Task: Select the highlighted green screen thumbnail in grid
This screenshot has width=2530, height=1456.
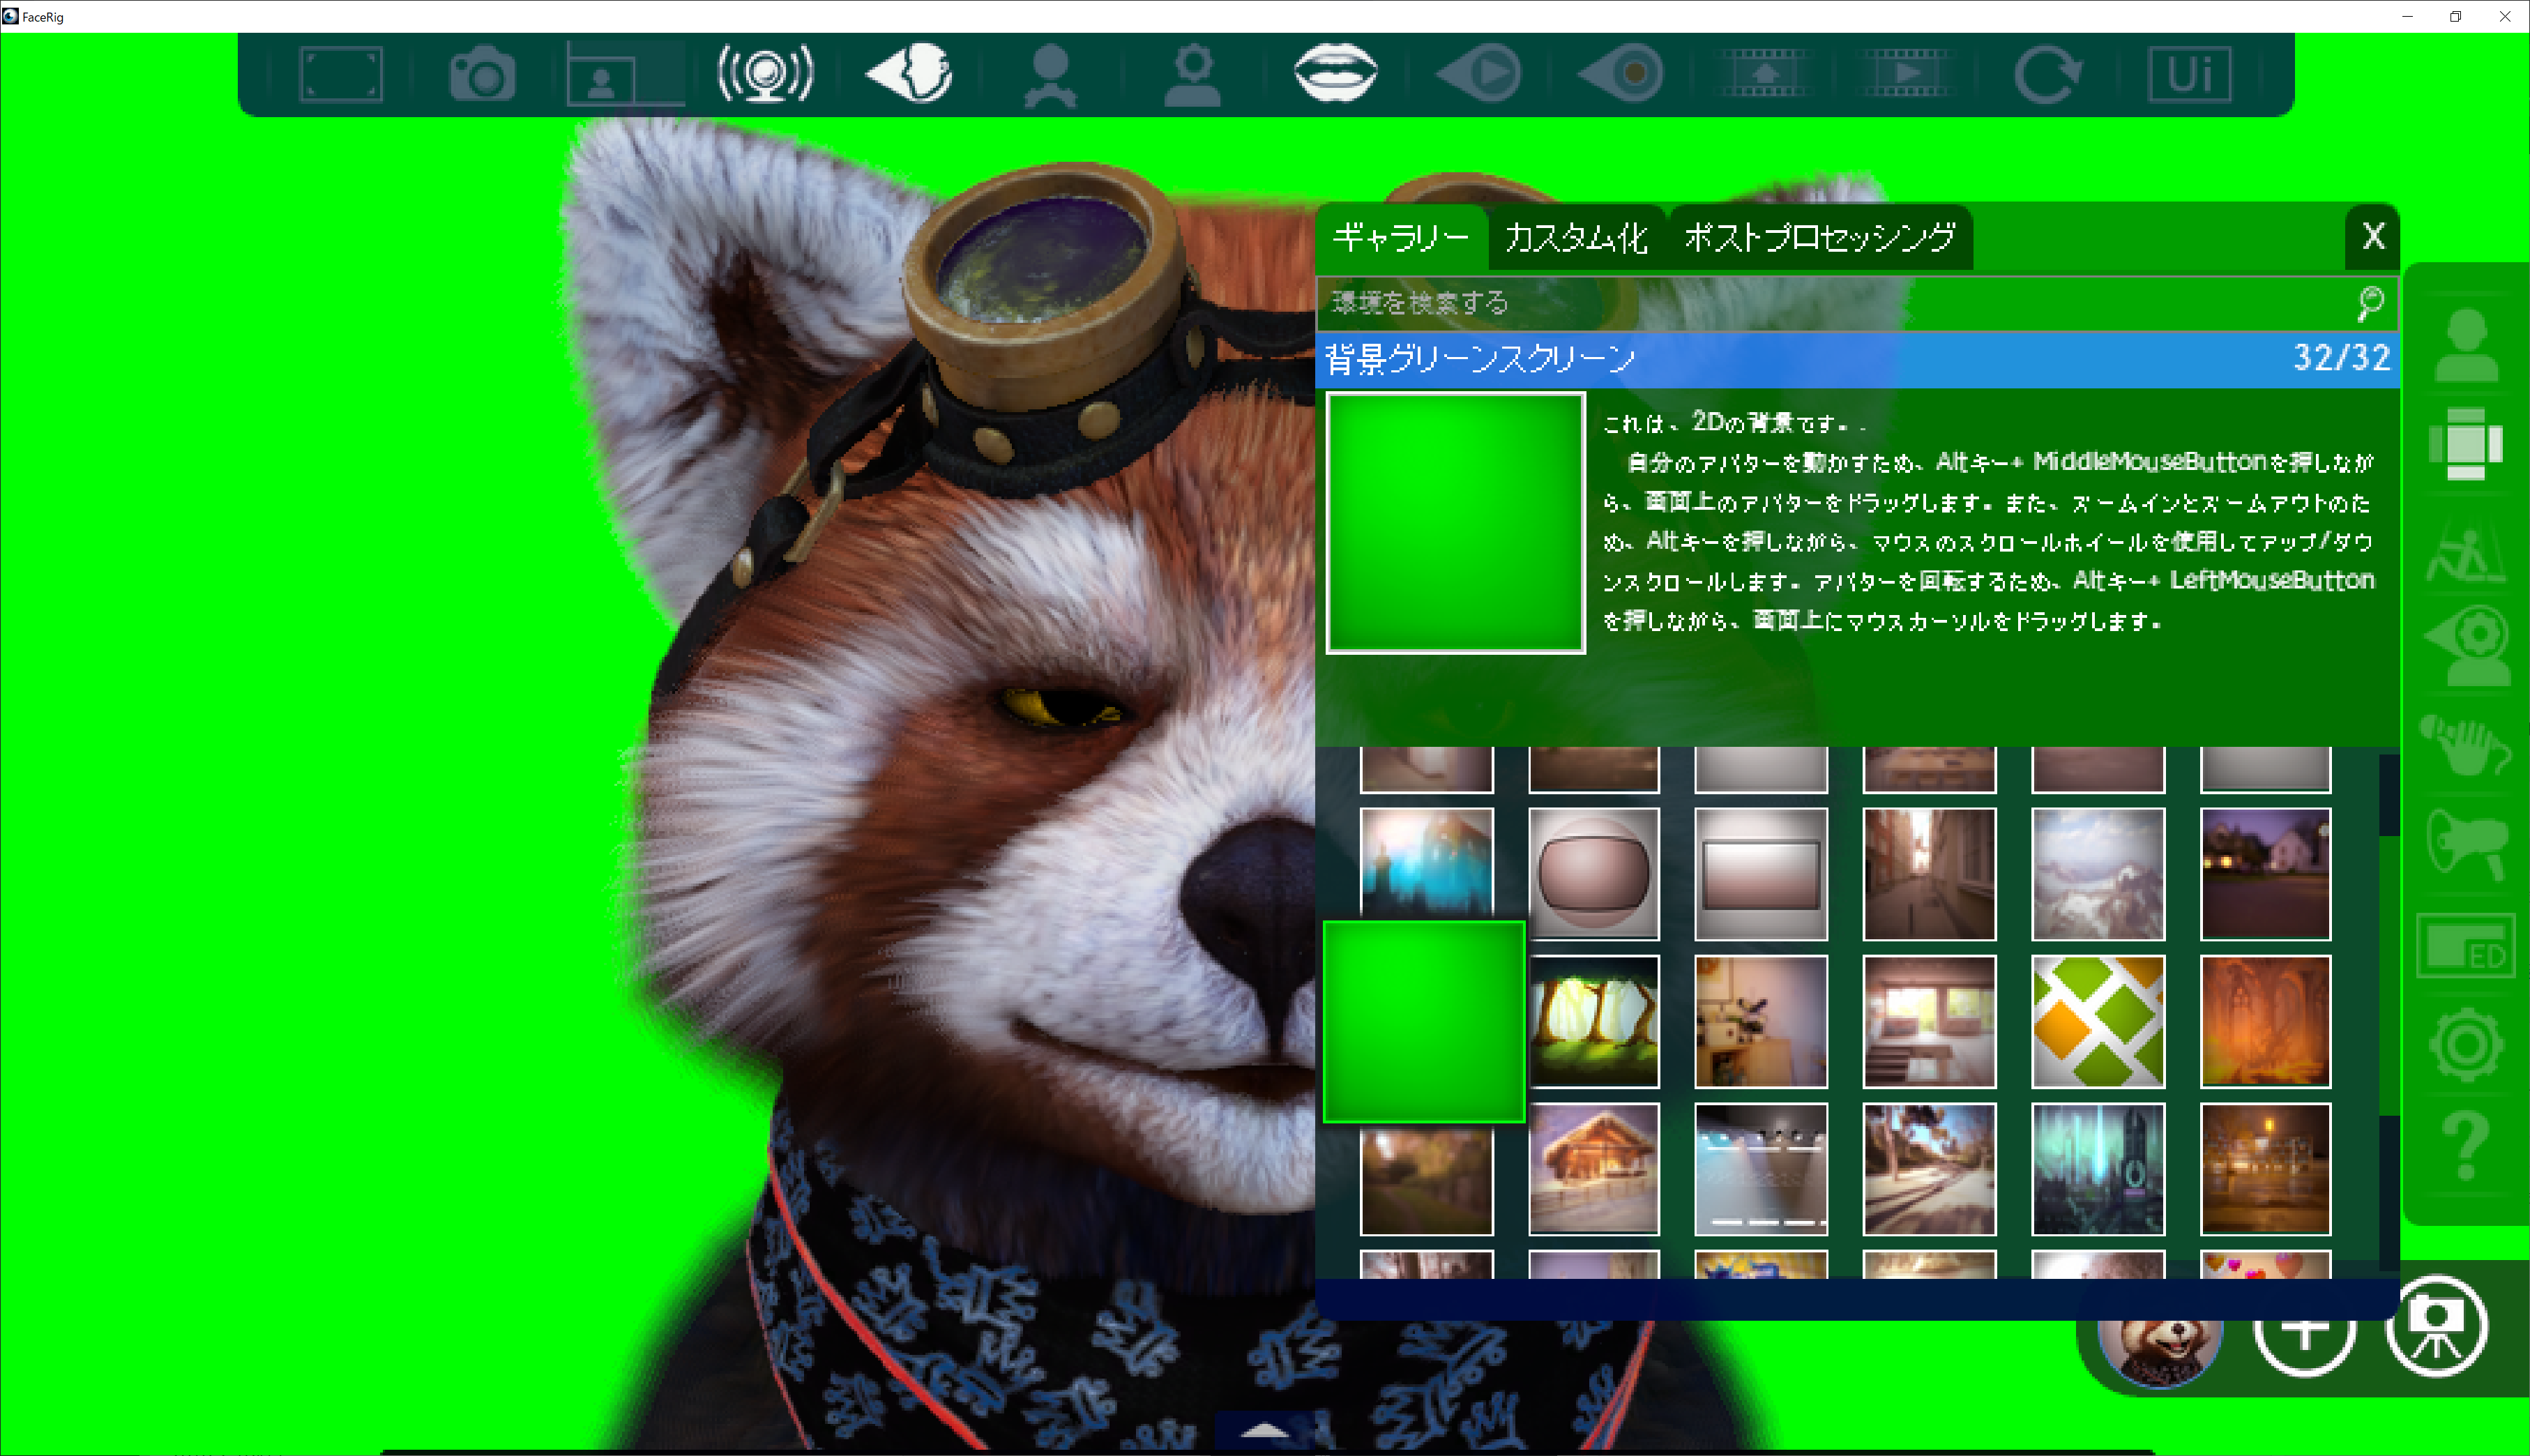Action: click(1424, 1021)
